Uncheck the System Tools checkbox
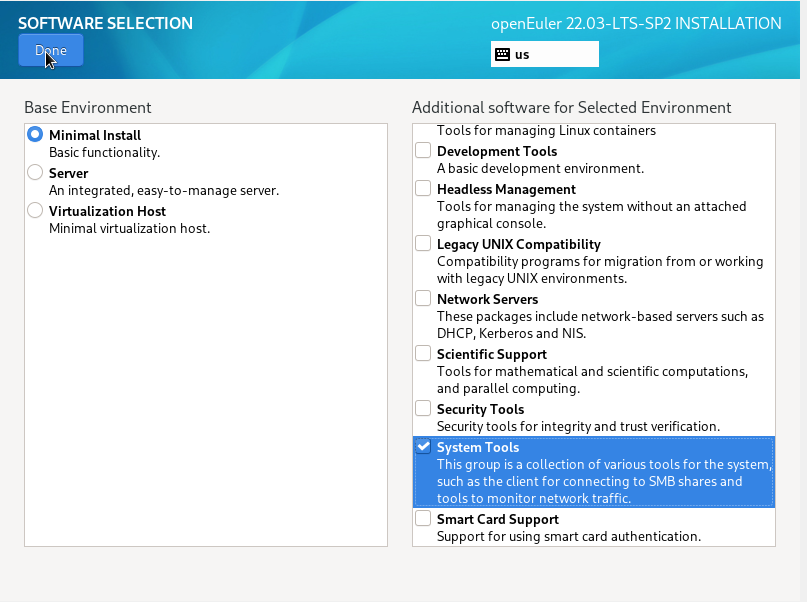The width and height of the screenshot is (807, 602). 423,447
